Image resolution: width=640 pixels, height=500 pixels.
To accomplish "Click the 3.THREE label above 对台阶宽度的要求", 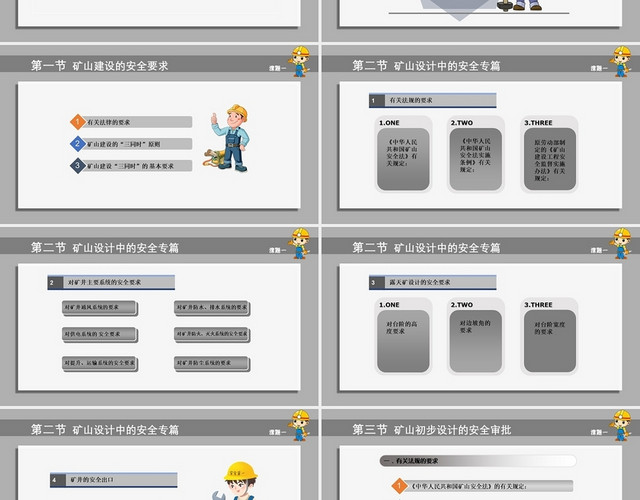I will [x=538, y=304].
